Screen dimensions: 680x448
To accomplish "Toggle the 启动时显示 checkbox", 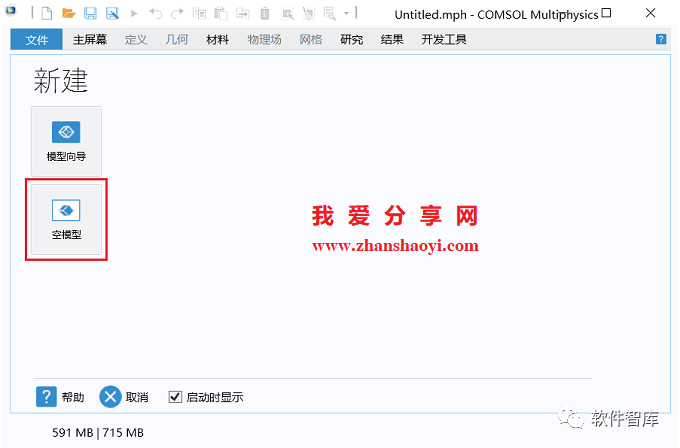I will (175, 396).
